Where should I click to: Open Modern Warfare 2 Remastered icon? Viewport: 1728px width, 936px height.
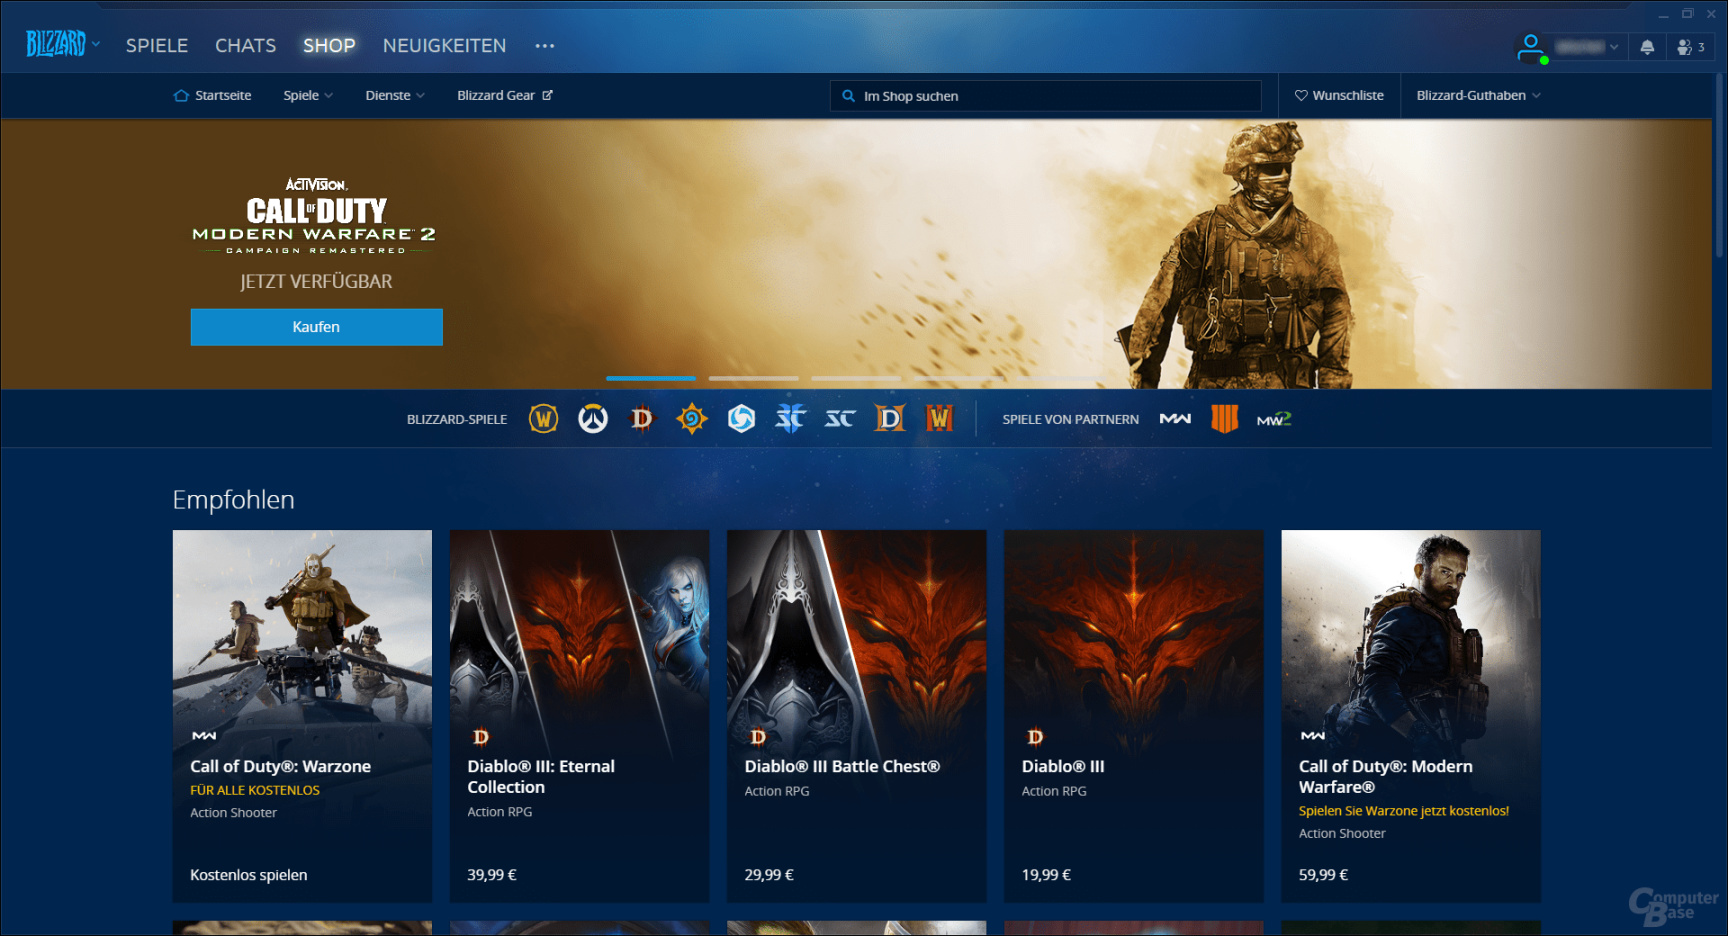(1274, 419)
